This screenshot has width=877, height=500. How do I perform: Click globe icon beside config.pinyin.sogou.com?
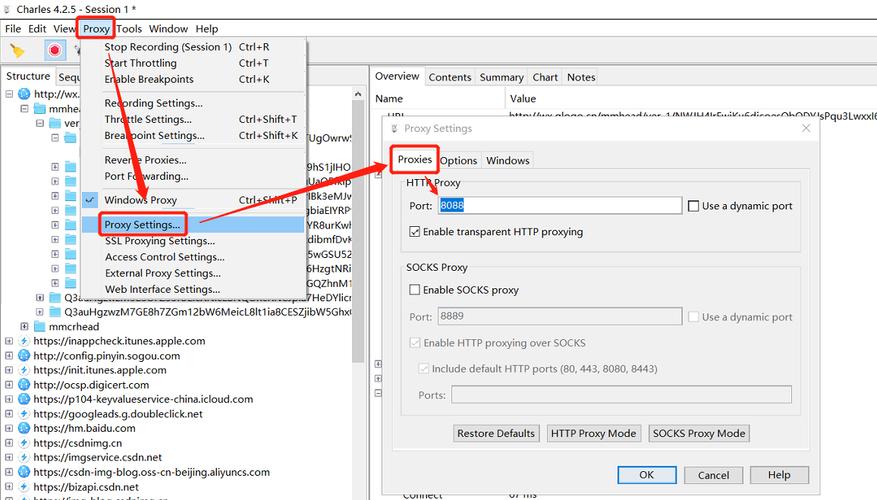tap(24, 356)
